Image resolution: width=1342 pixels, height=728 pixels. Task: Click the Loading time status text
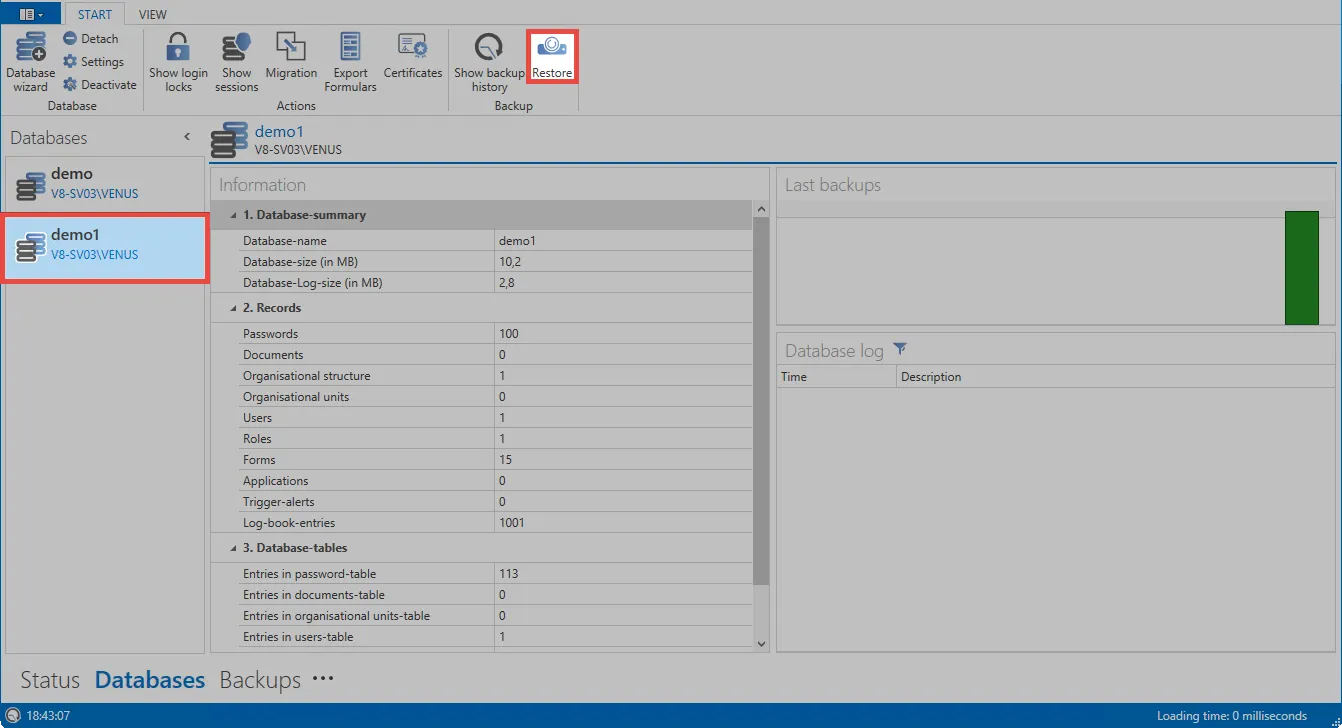click(1232, 716)
